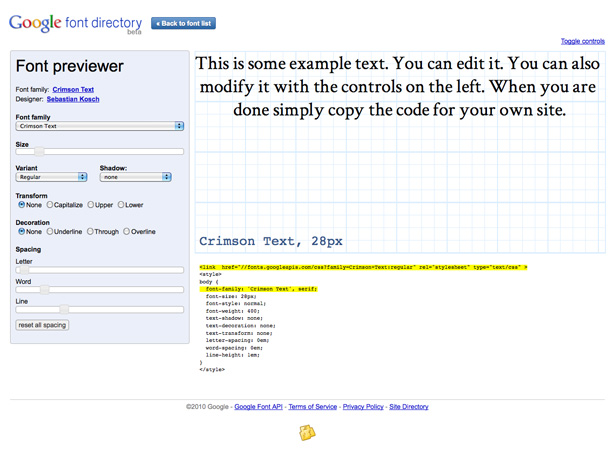Open designer Sebastian Kosch link
The image size is (615, 475).
point(73,99)
